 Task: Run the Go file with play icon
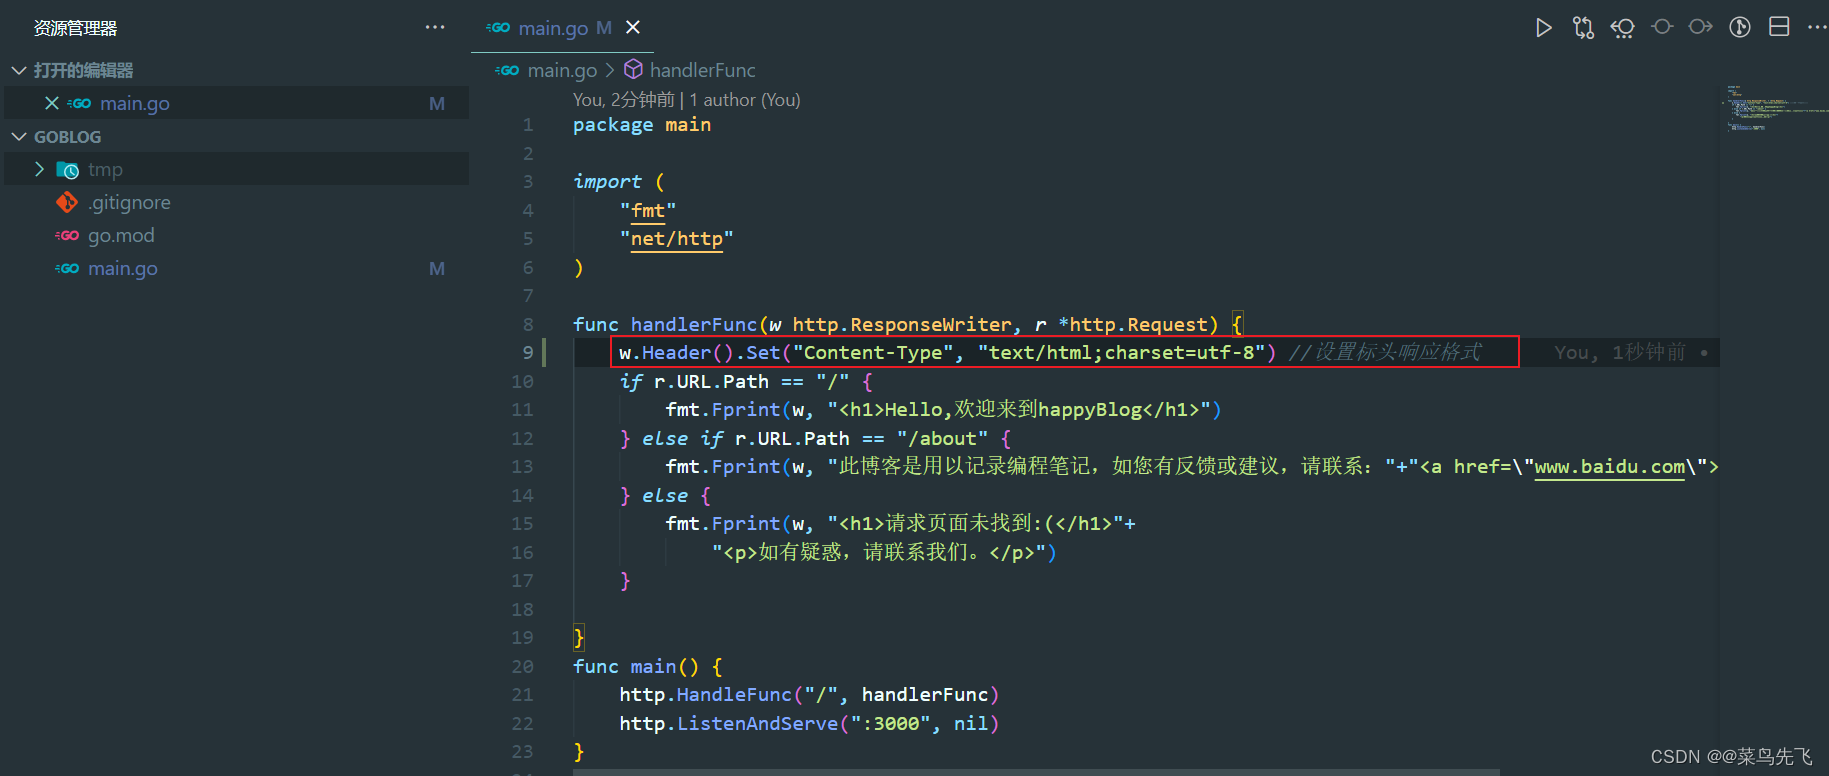pos(1544,28)
